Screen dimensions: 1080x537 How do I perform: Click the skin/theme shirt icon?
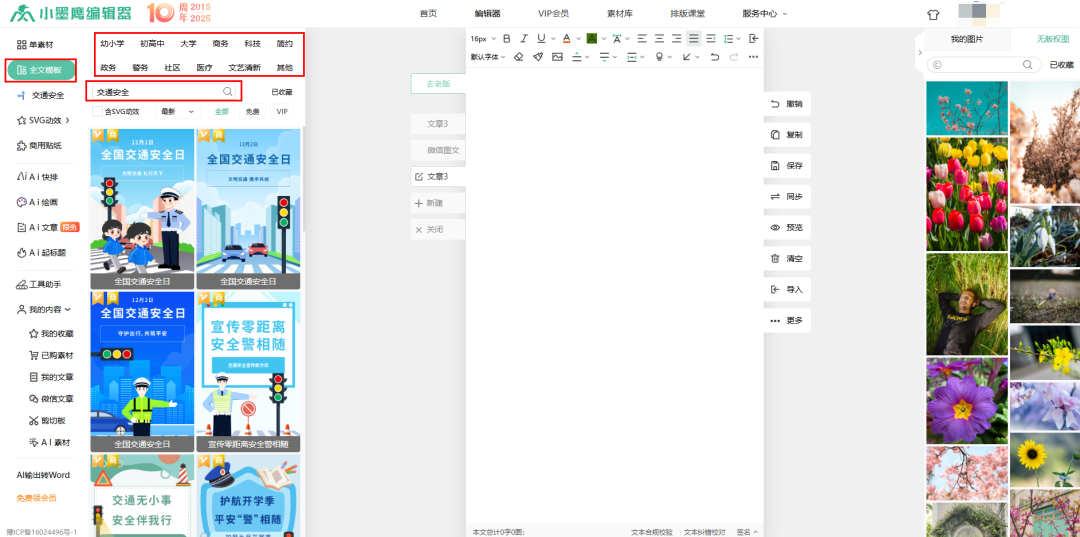point(933,14)
